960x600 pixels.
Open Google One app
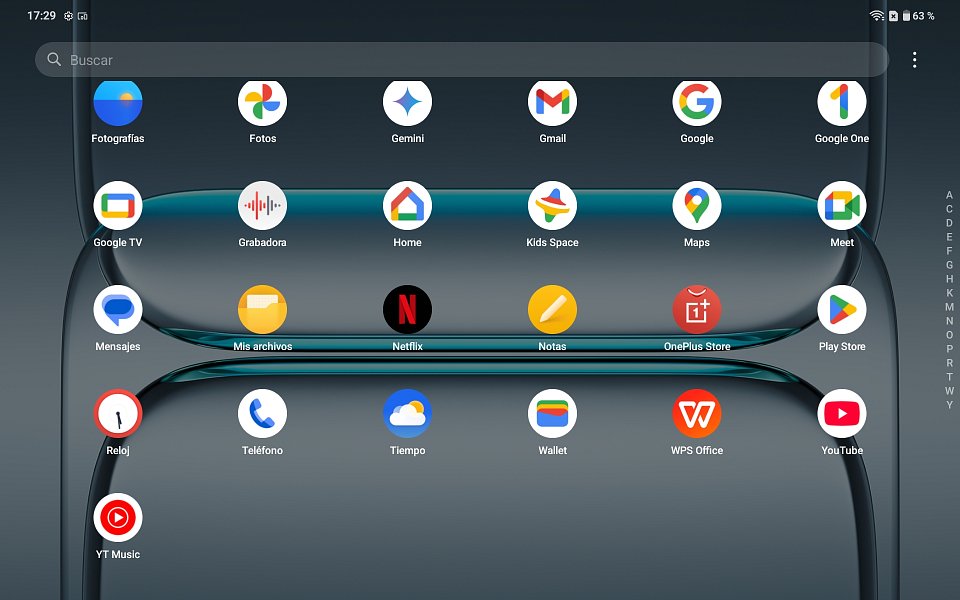tap(842, 103)
